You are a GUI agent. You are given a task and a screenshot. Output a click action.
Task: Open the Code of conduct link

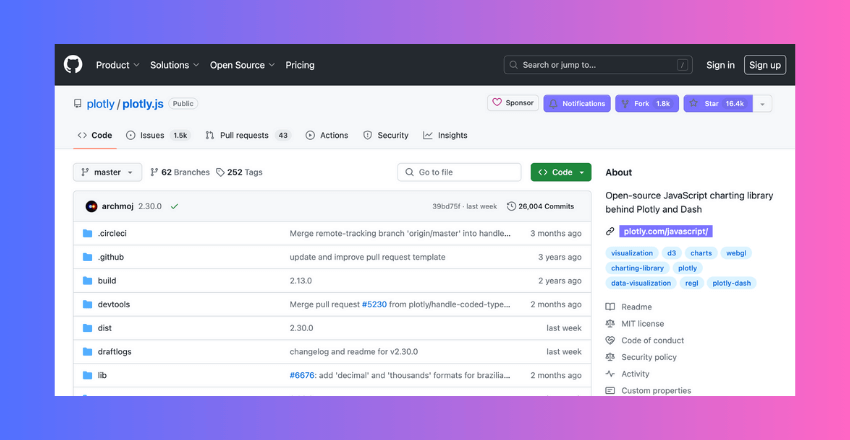click(653, 341)
